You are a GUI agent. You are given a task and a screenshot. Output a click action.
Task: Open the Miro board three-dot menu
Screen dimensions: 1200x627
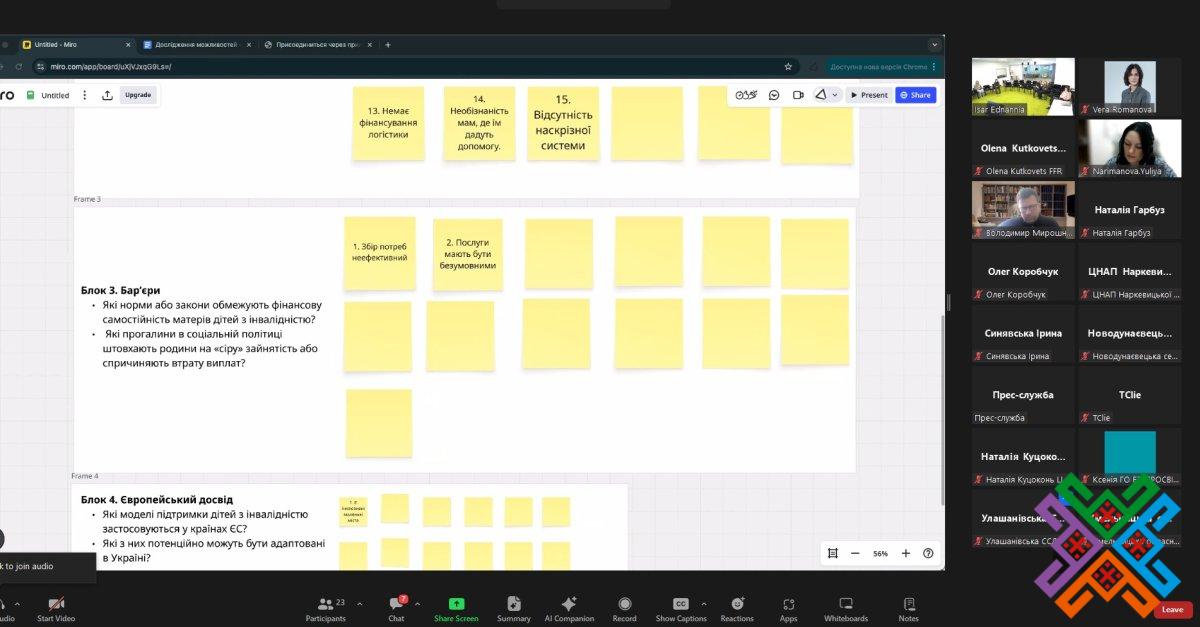pos(84,95)
